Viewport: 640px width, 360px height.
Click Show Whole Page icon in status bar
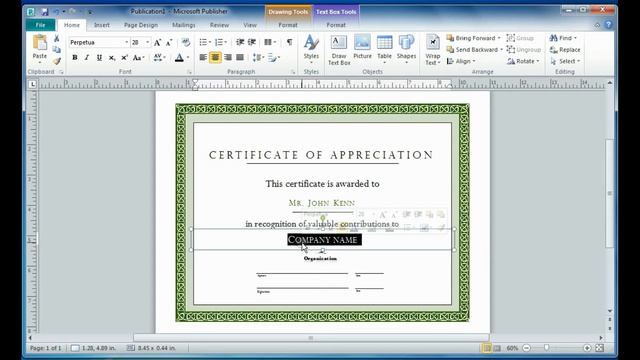coord(600,348)
